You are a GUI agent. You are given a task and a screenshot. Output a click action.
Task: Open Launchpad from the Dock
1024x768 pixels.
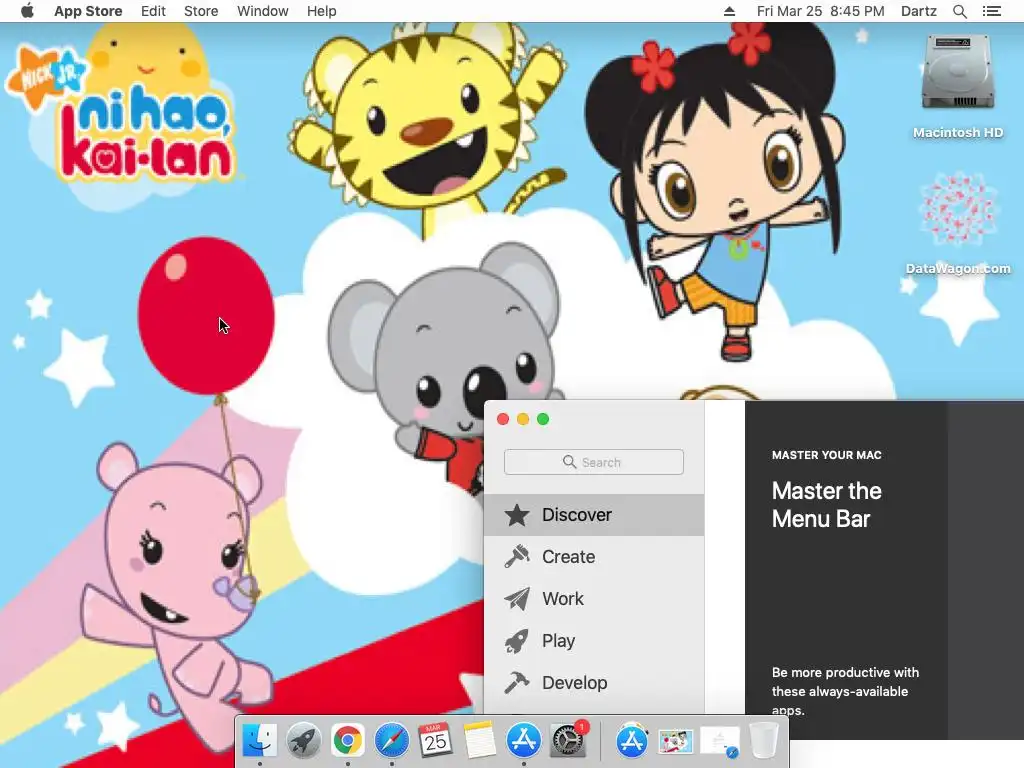(304, 741)
